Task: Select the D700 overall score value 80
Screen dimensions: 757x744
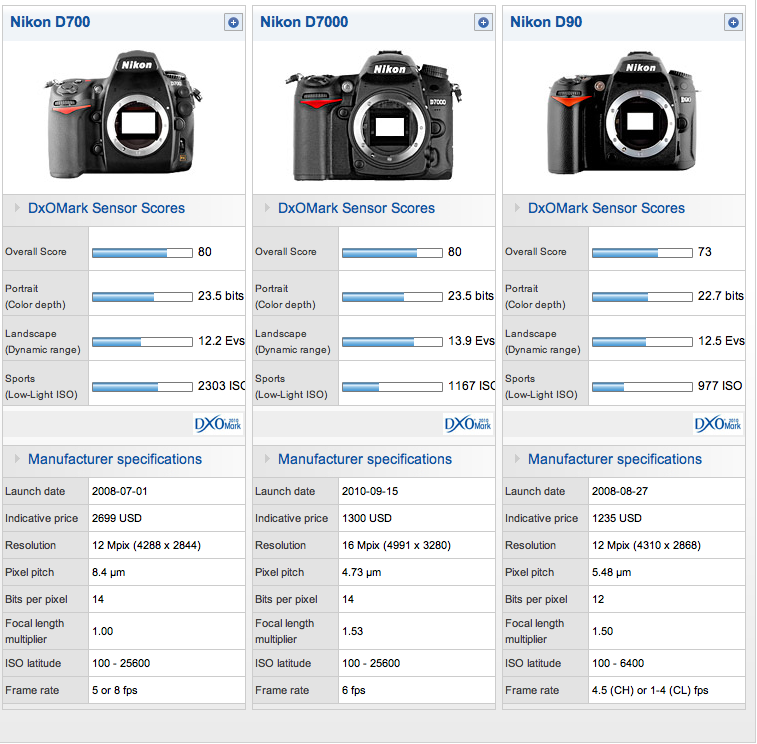Action: tap(205, 252)
